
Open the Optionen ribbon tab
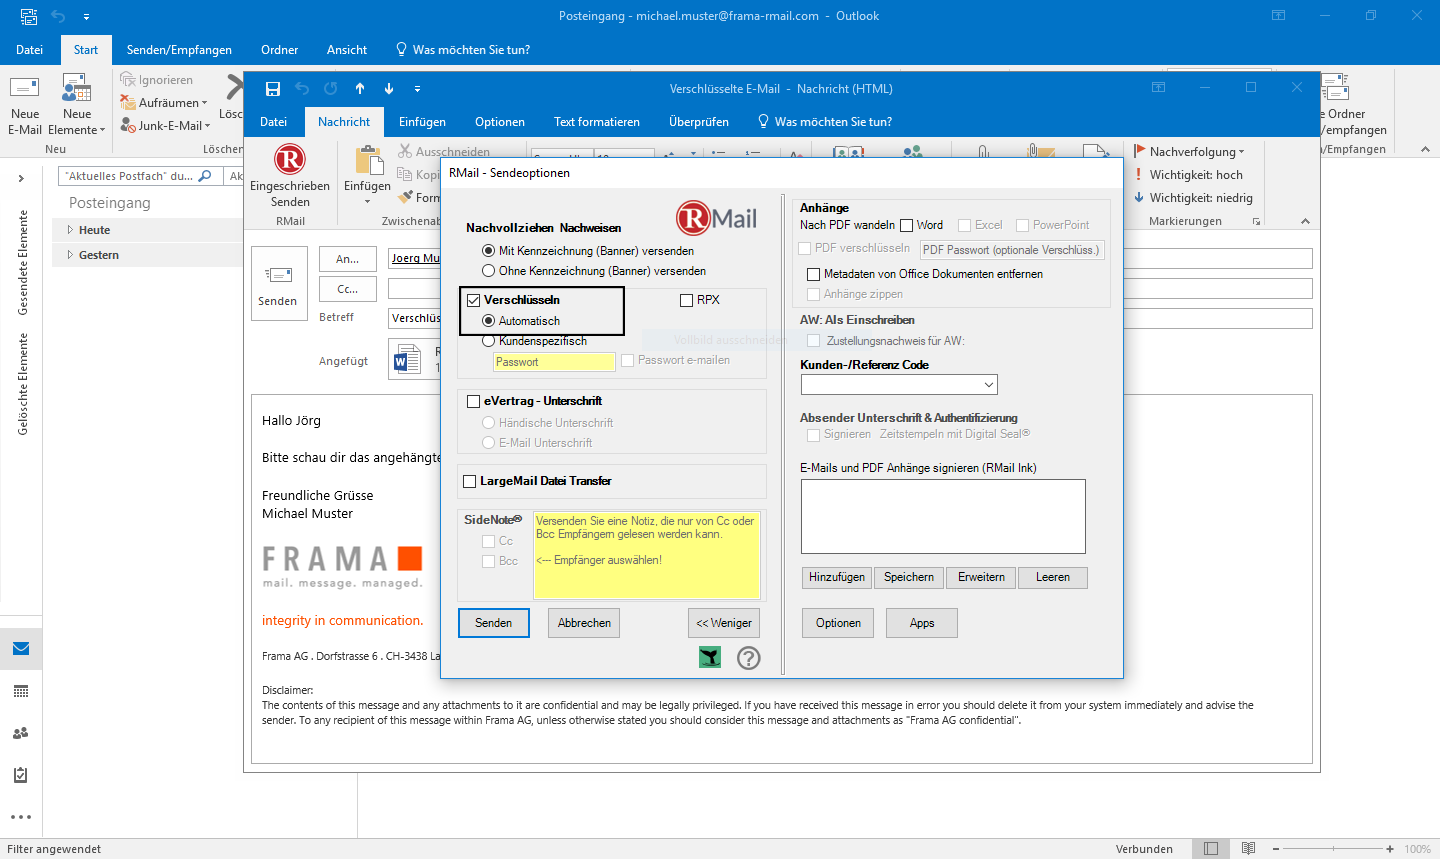point(500,122)
